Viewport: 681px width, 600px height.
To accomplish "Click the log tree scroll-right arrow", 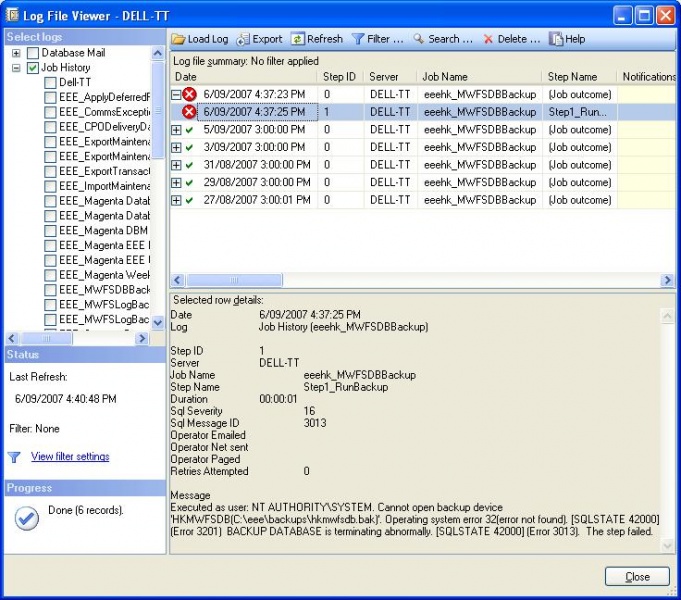I will pos(142,338).
